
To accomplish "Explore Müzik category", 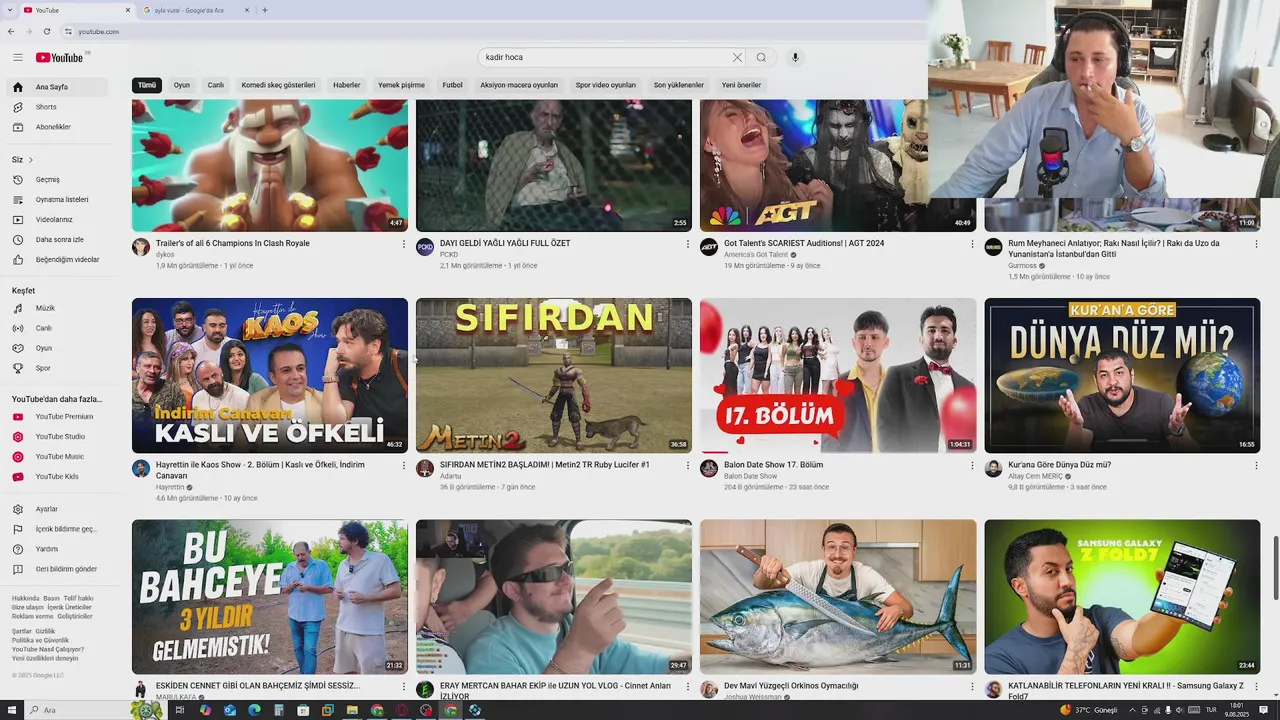I will click(x=57, y=308).
